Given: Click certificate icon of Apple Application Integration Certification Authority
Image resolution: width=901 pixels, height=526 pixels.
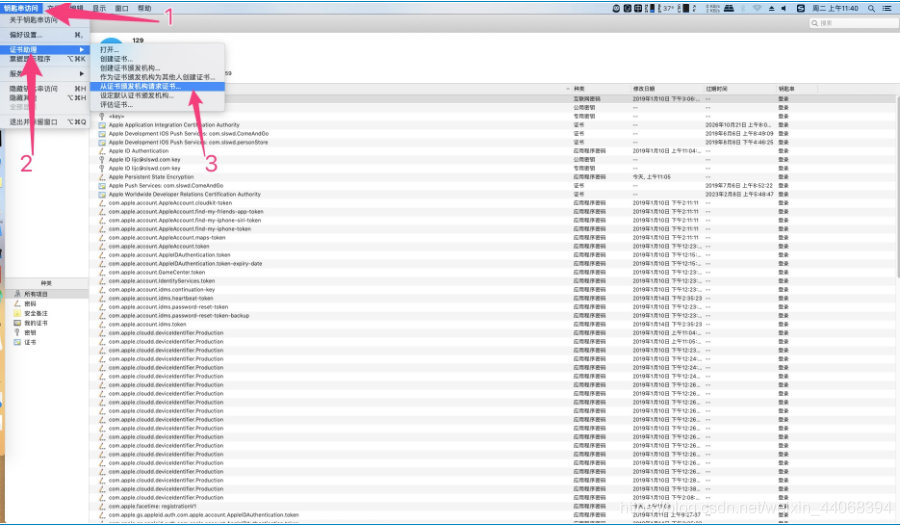Looking at the screenshot, I should (x=102, y=125).
